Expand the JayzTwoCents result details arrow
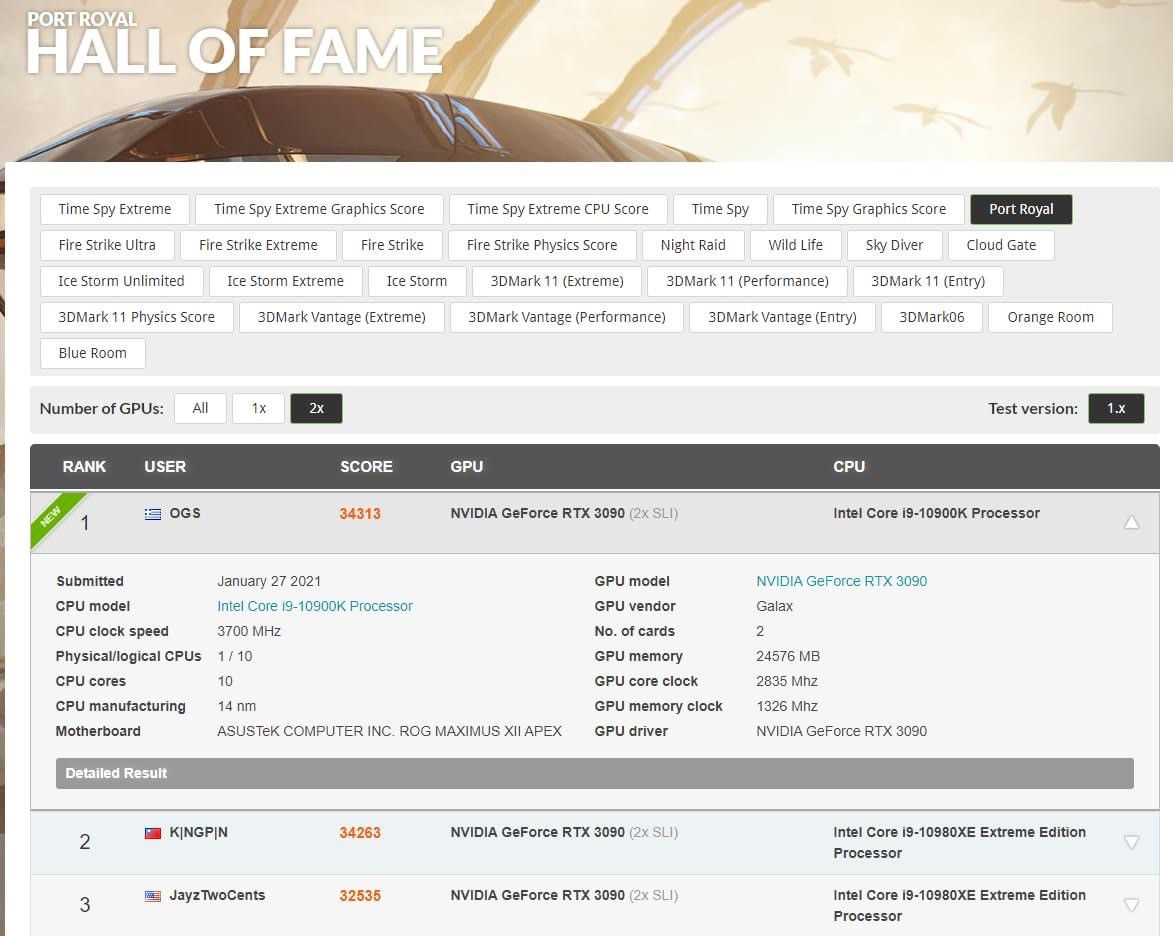This screenshot has width=1173, height=936. tap(1131, 905)
